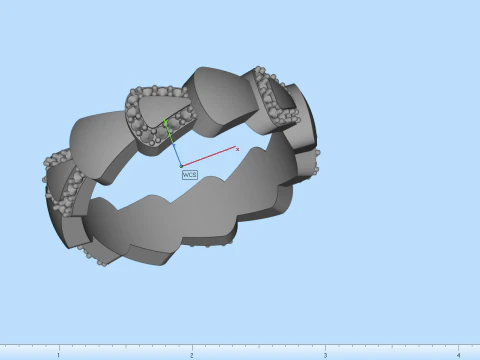
Task: Select the blue Z axis line
Action: pyautogui.click(x=177, y=155)
